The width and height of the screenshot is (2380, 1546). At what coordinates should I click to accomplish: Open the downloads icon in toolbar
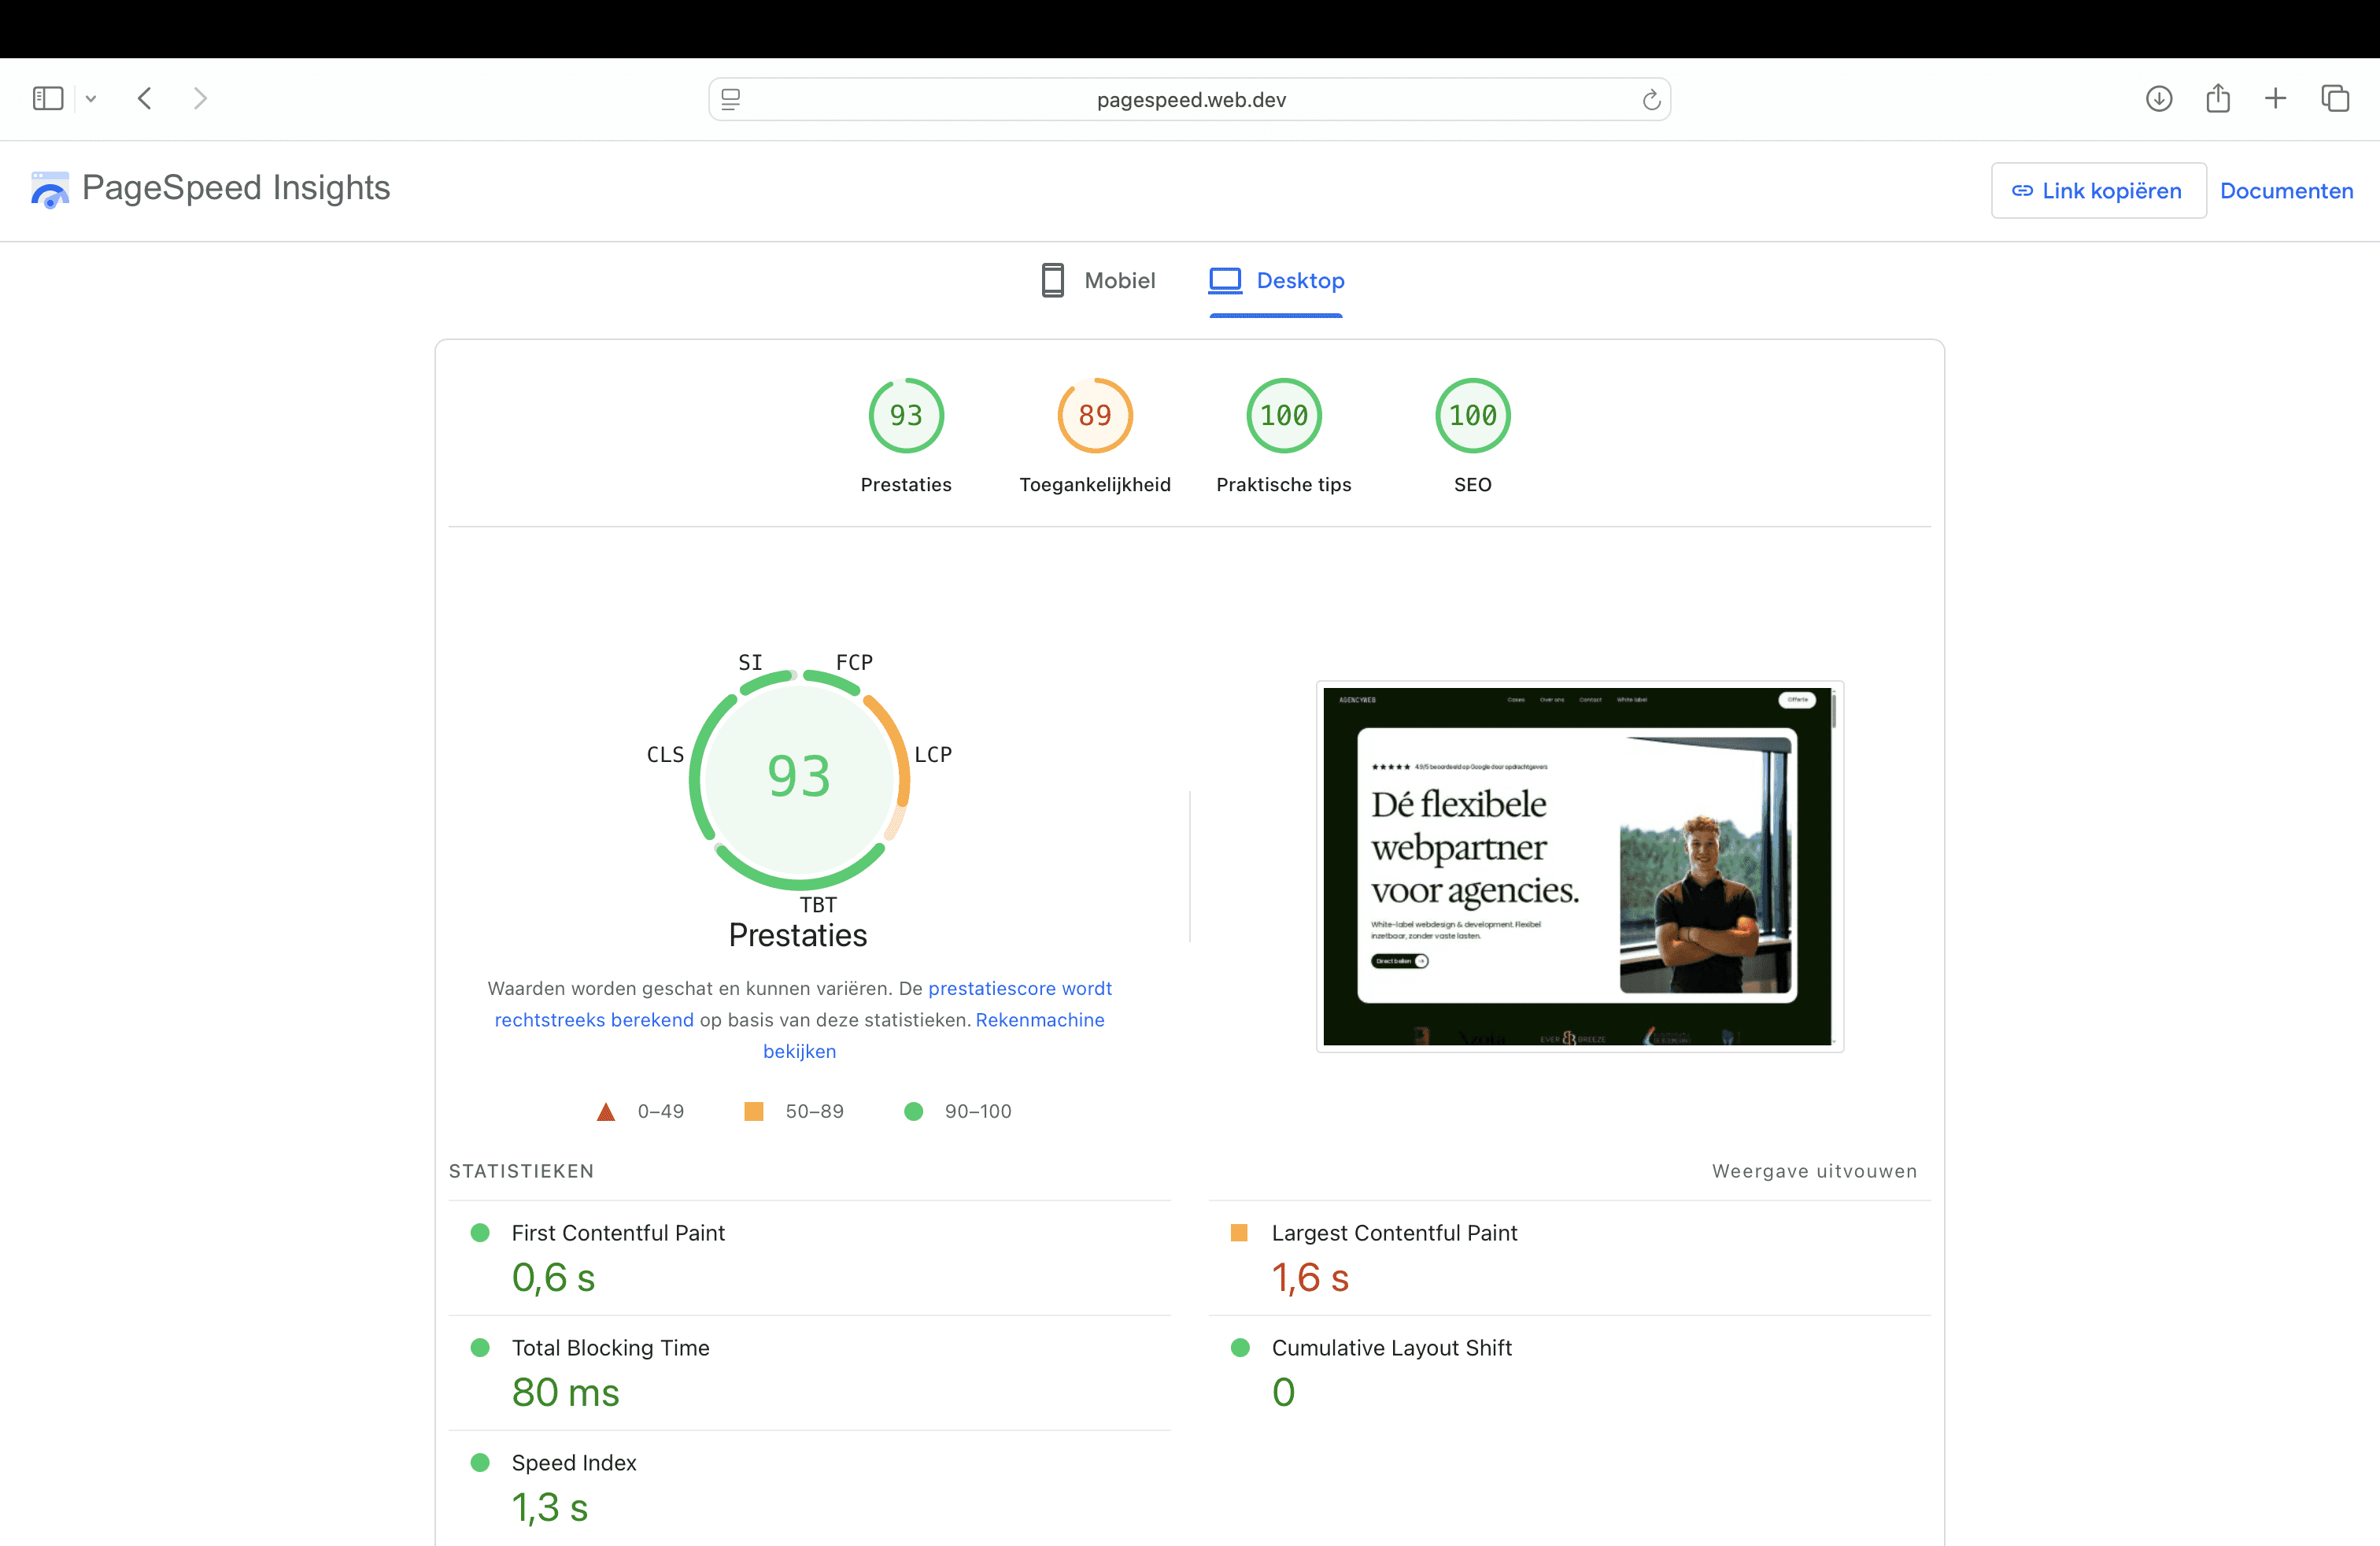tap(2158, 98)
